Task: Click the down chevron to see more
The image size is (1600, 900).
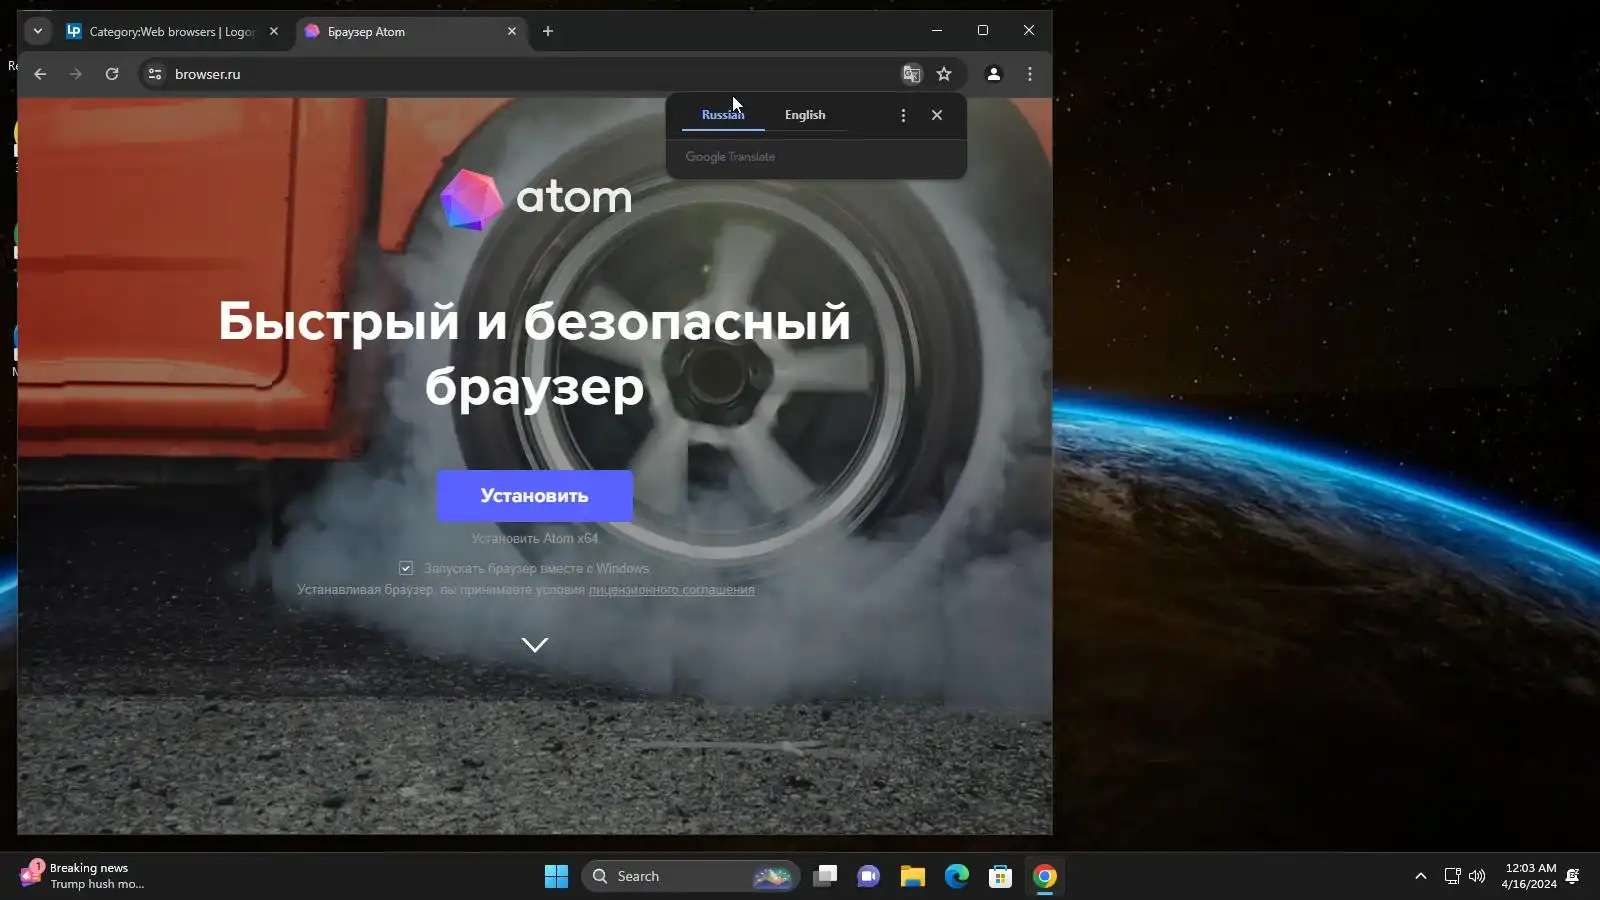Action: click(x=535, y=645)
